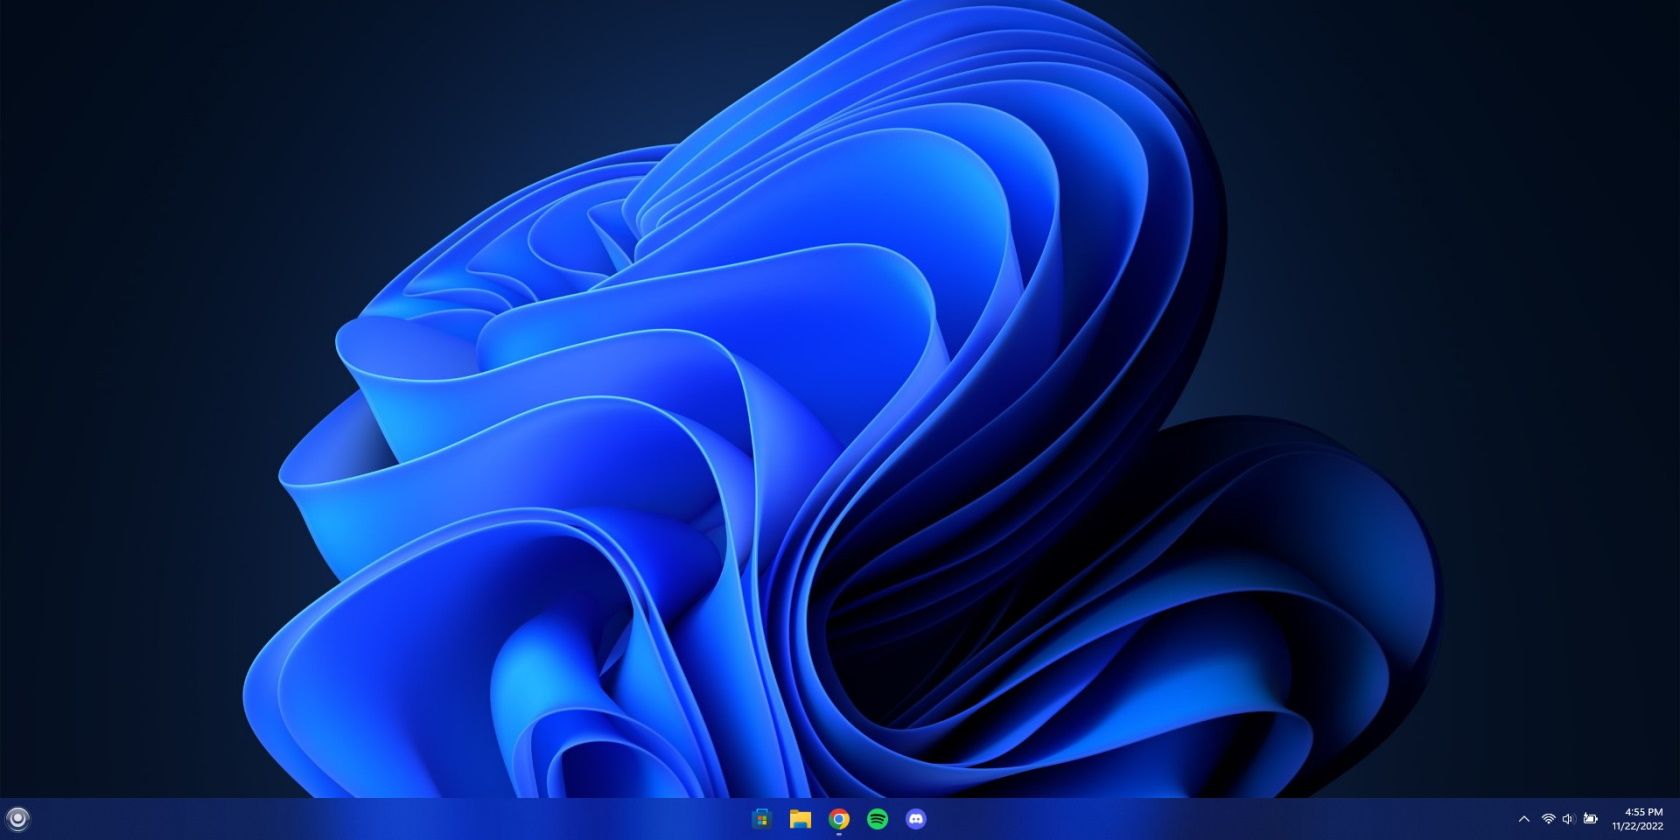Open Discord from the taskbar
This screenshot has height=840, width=1680.
[x=916, y=819]
